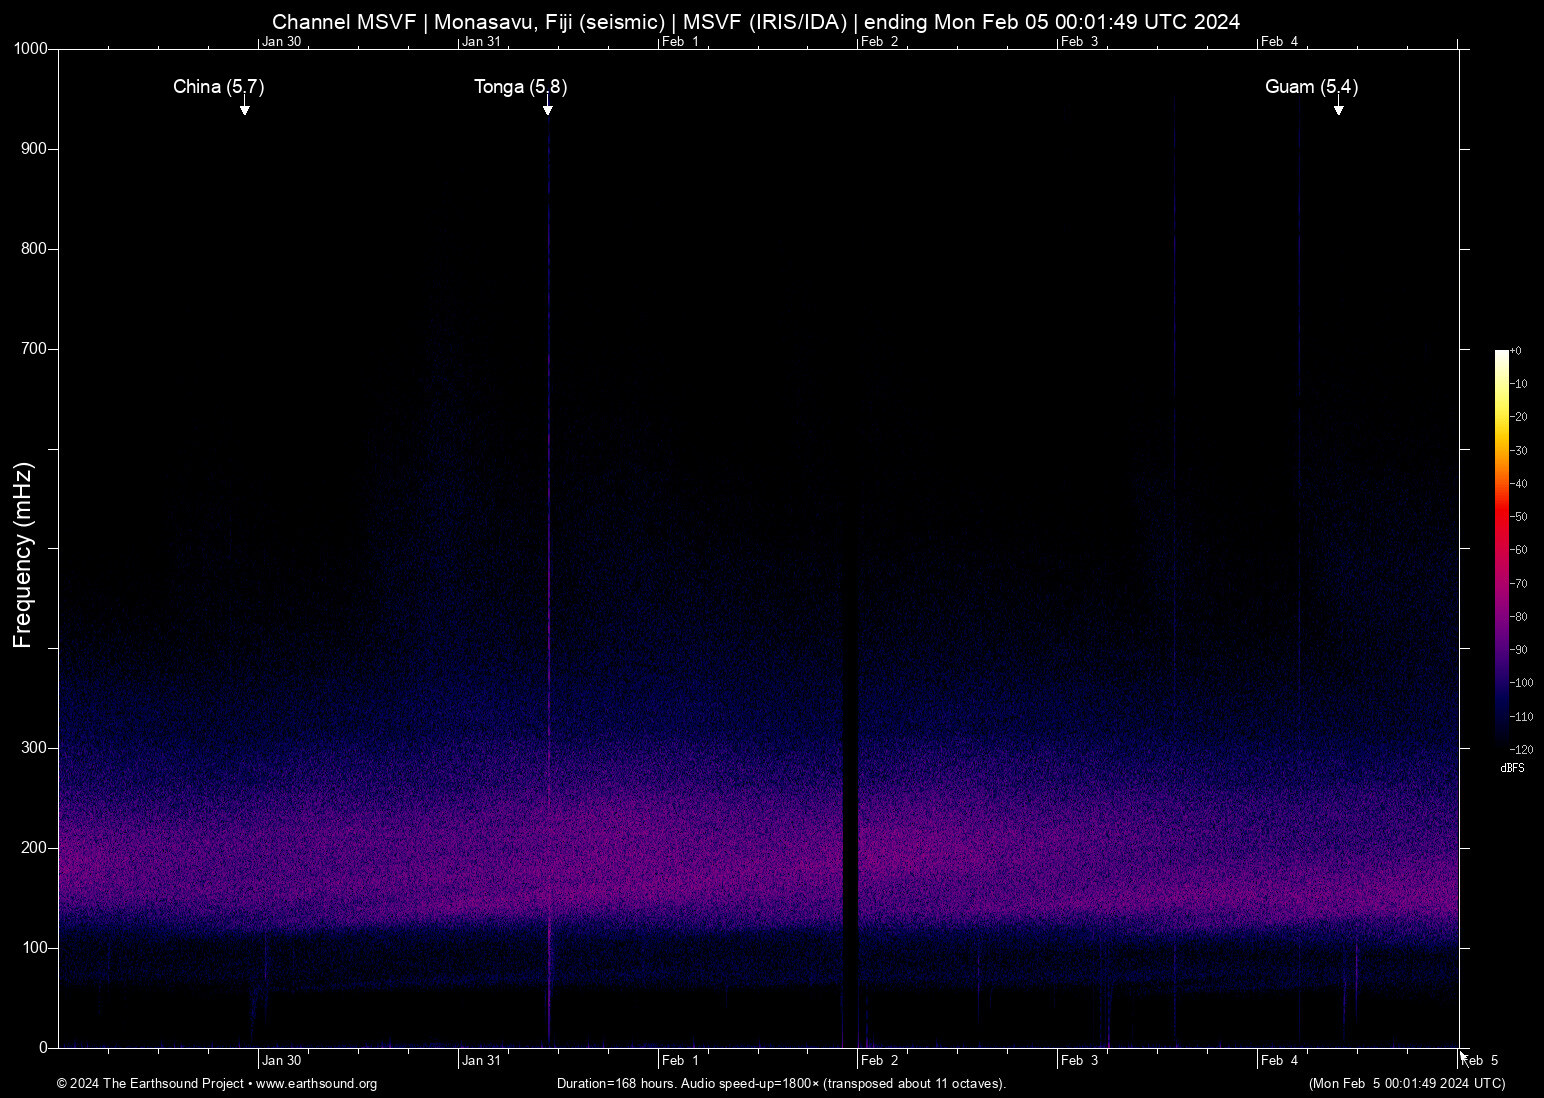Select the Tonga (5.8) event label
This screenshot has height=1098, width=1544.
click(x=520, y=87)
